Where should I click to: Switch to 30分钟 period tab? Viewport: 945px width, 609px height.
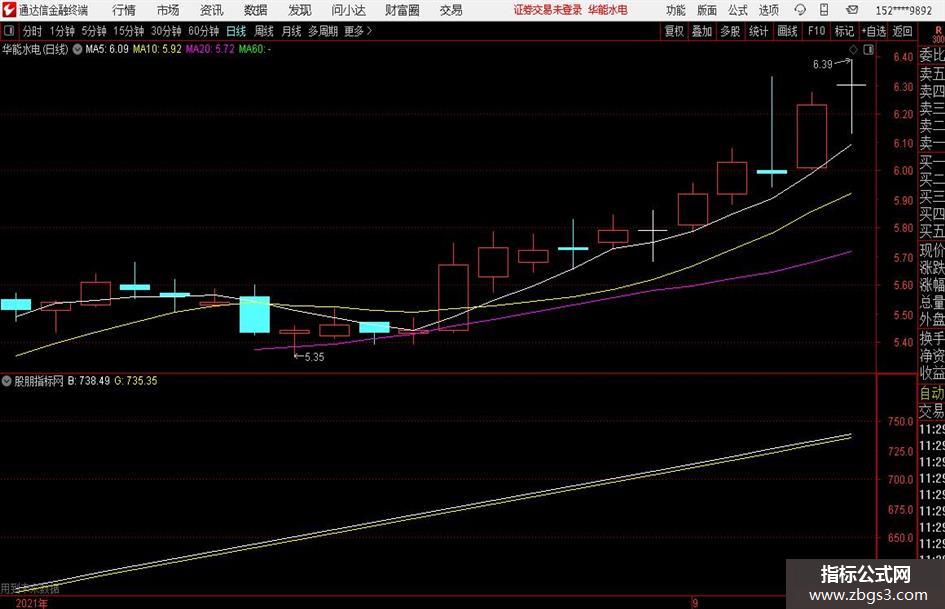tap(166, 31)
